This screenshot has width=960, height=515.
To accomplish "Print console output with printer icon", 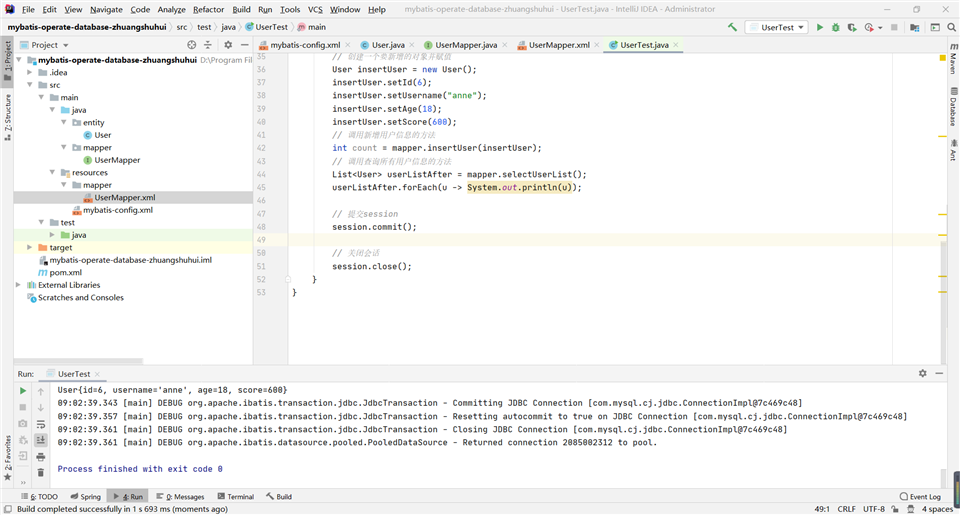I will (41, 456).
